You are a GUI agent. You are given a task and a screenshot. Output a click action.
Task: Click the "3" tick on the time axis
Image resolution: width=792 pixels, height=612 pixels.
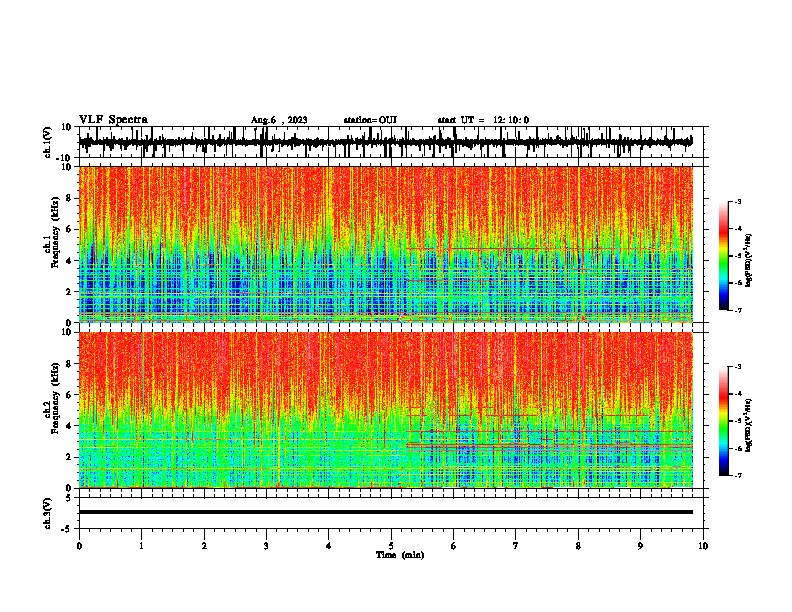[266, 546]
